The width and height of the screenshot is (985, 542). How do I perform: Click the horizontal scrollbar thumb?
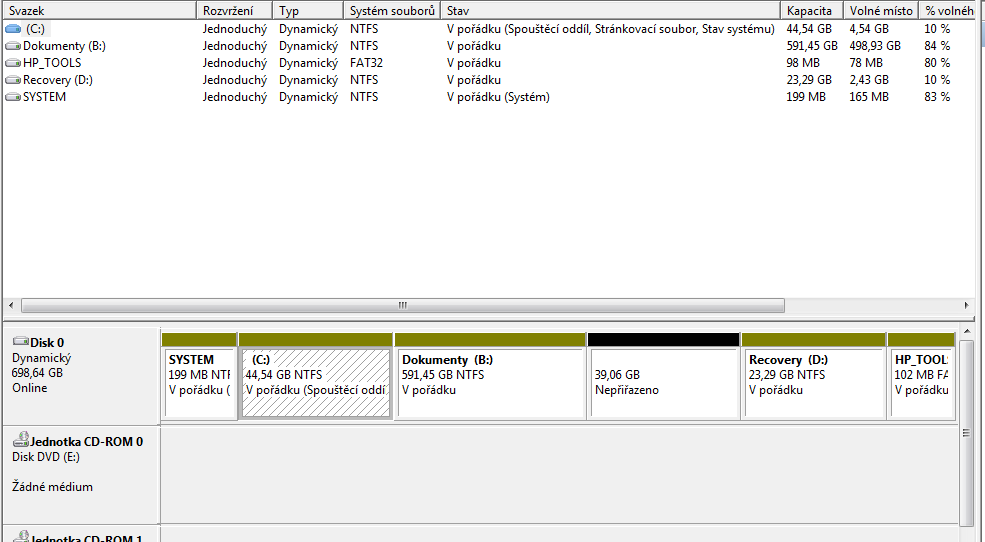click(x=403, y=305)
